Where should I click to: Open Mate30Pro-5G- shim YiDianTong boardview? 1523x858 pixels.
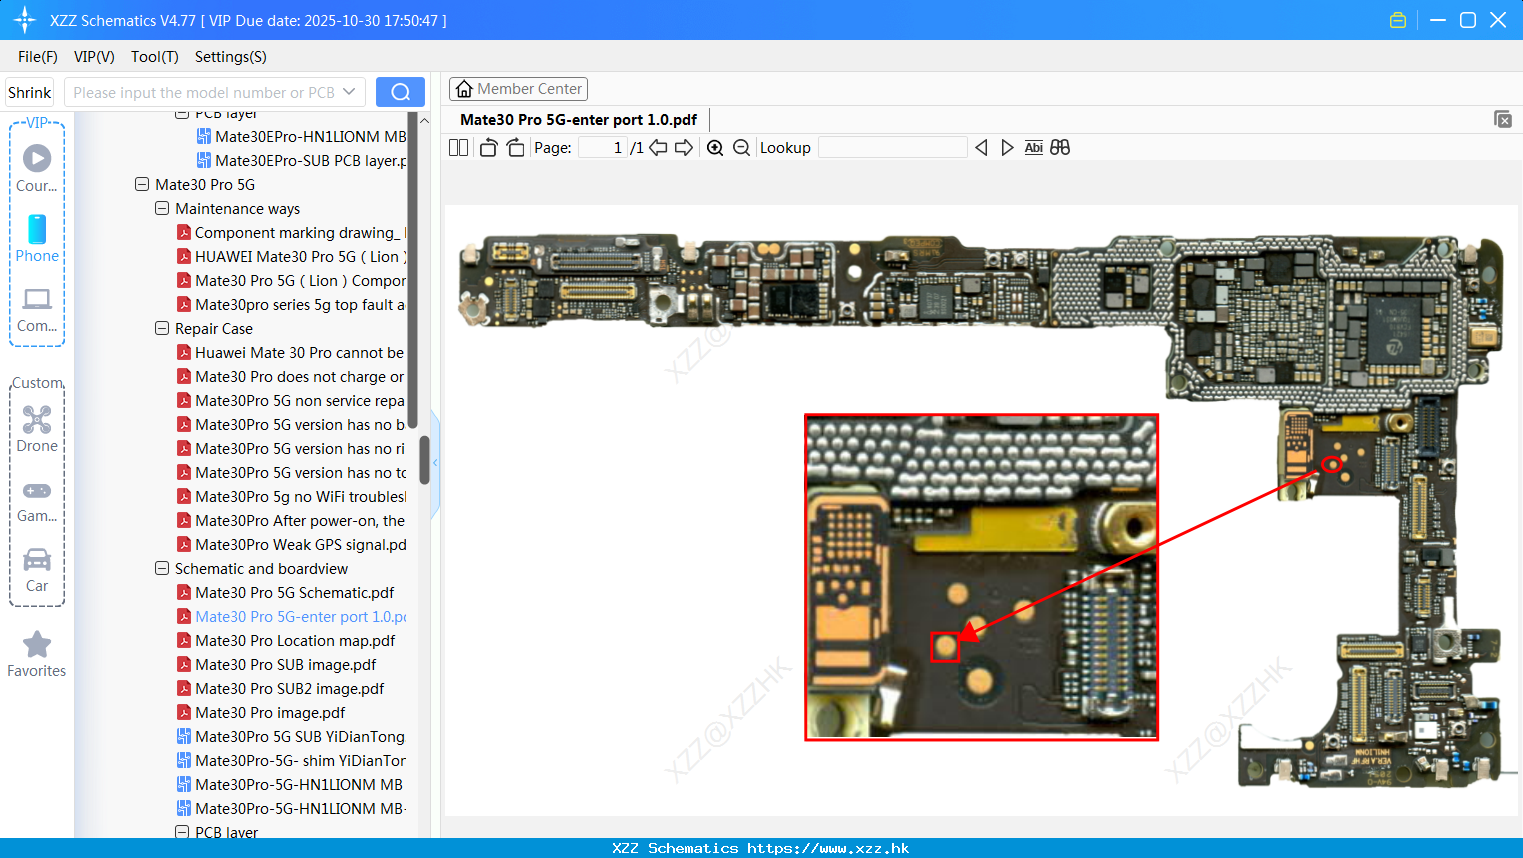click(291, 760)
